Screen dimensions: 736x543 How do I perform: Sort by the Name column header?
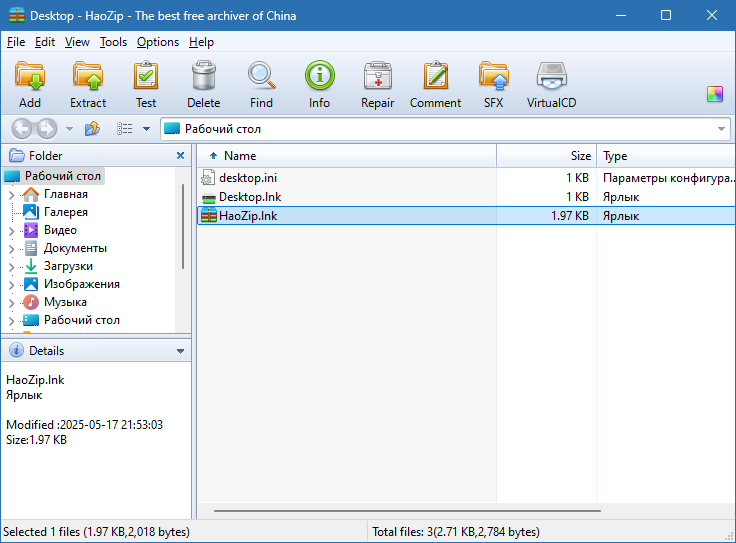[x=346, y=156]
